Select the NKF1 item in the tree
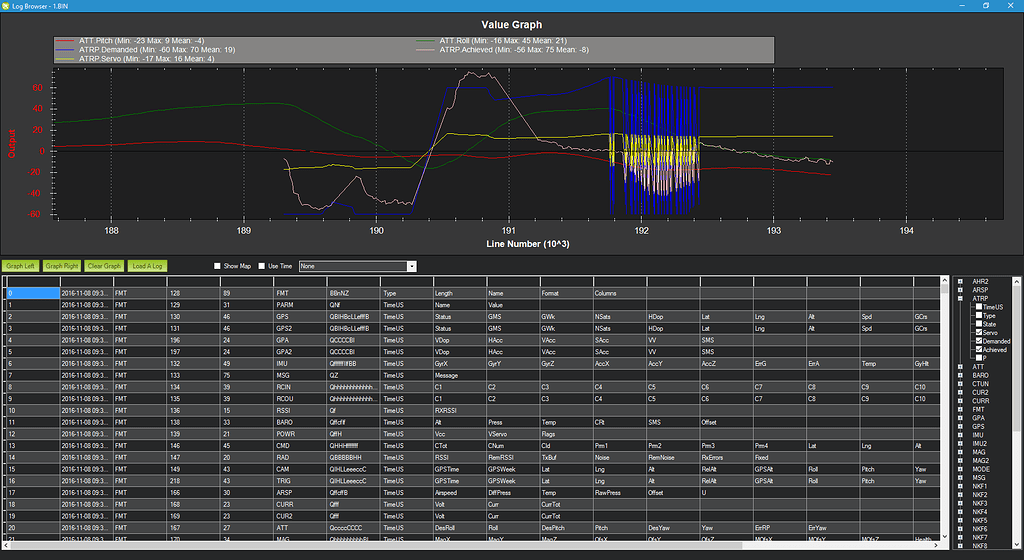 [x=980, y=486]
